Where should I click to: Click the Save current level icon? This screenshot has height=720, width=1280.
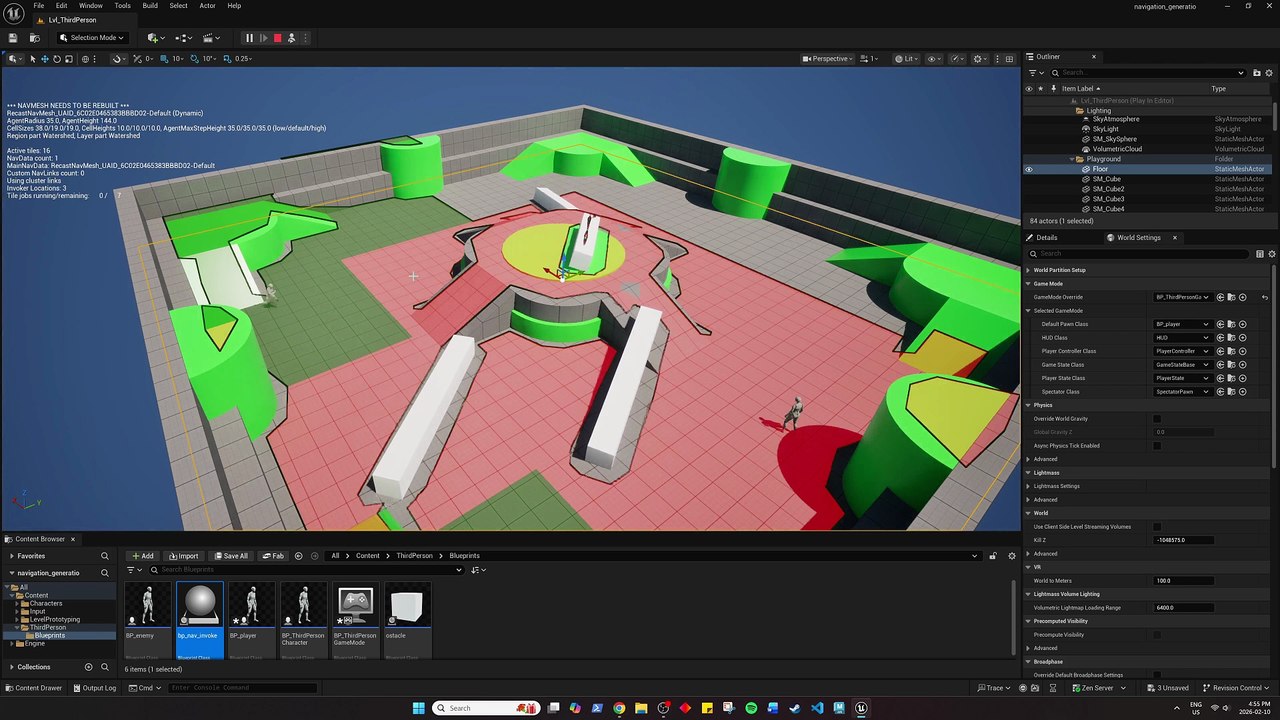(13, 38)
